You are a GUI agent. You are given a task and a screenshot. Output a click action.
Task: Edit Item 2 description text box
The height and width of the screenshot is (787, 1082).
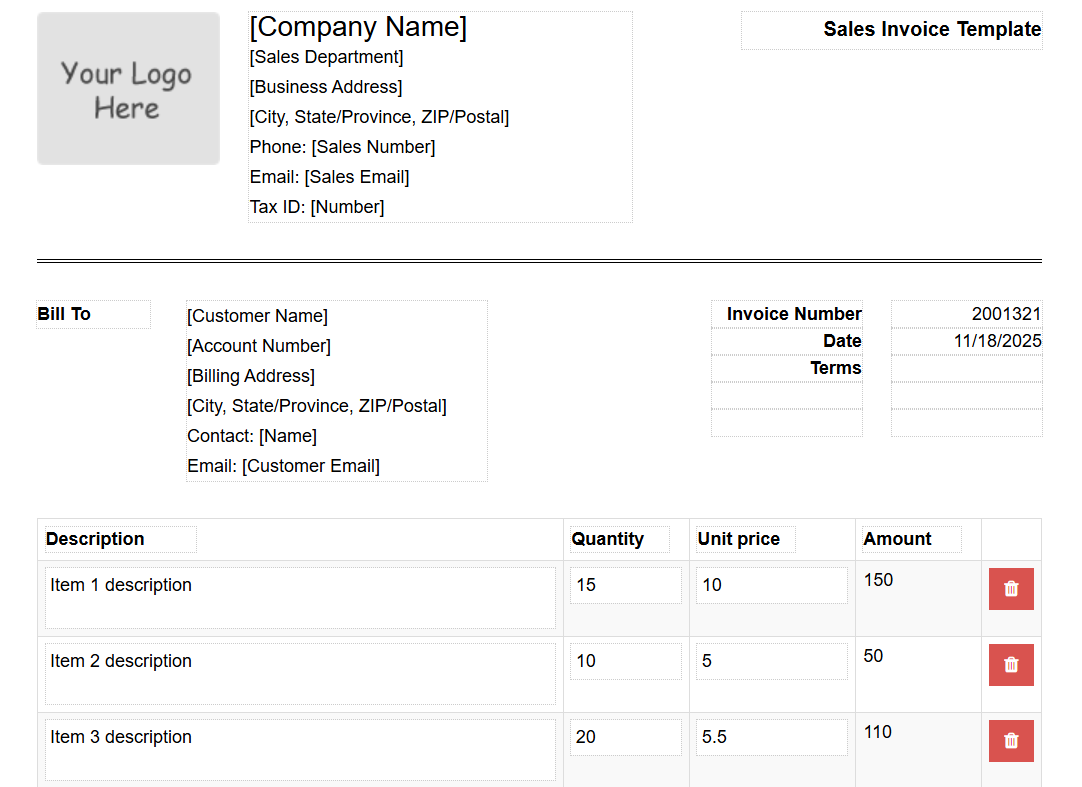coord(300,674)
